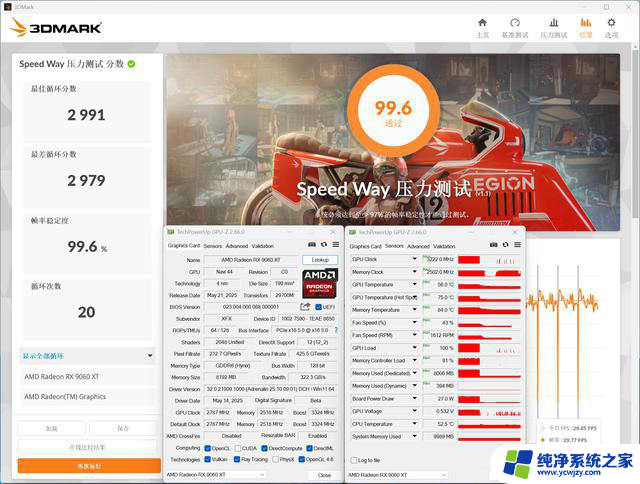Open the stress test chart icon
The width and height of the screenshot is (640, 484).
[x=554, y=22]
